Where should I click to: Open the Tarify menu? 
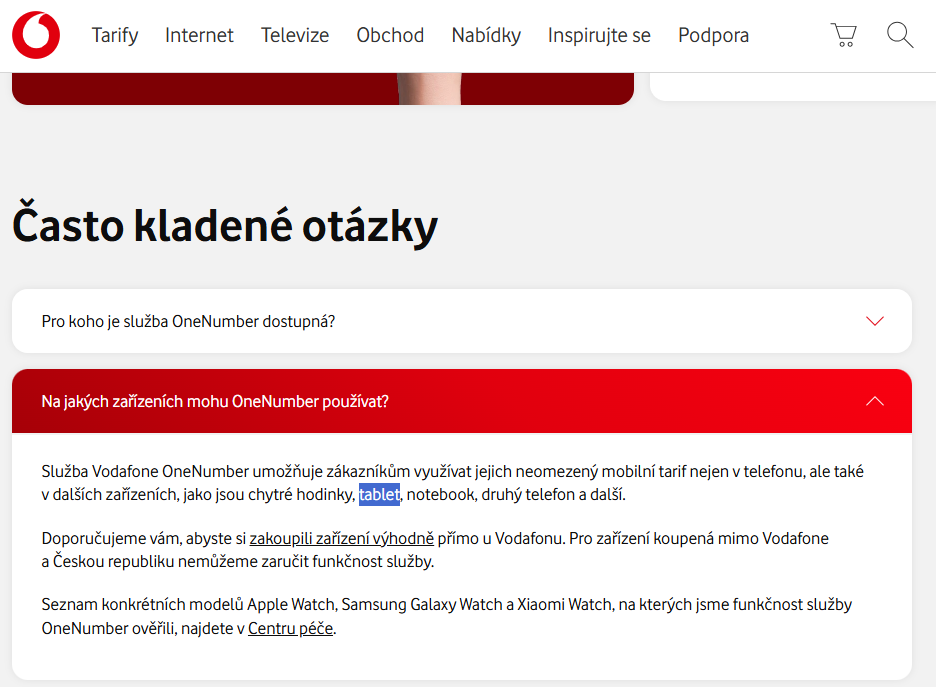click(x=115, y=36)
